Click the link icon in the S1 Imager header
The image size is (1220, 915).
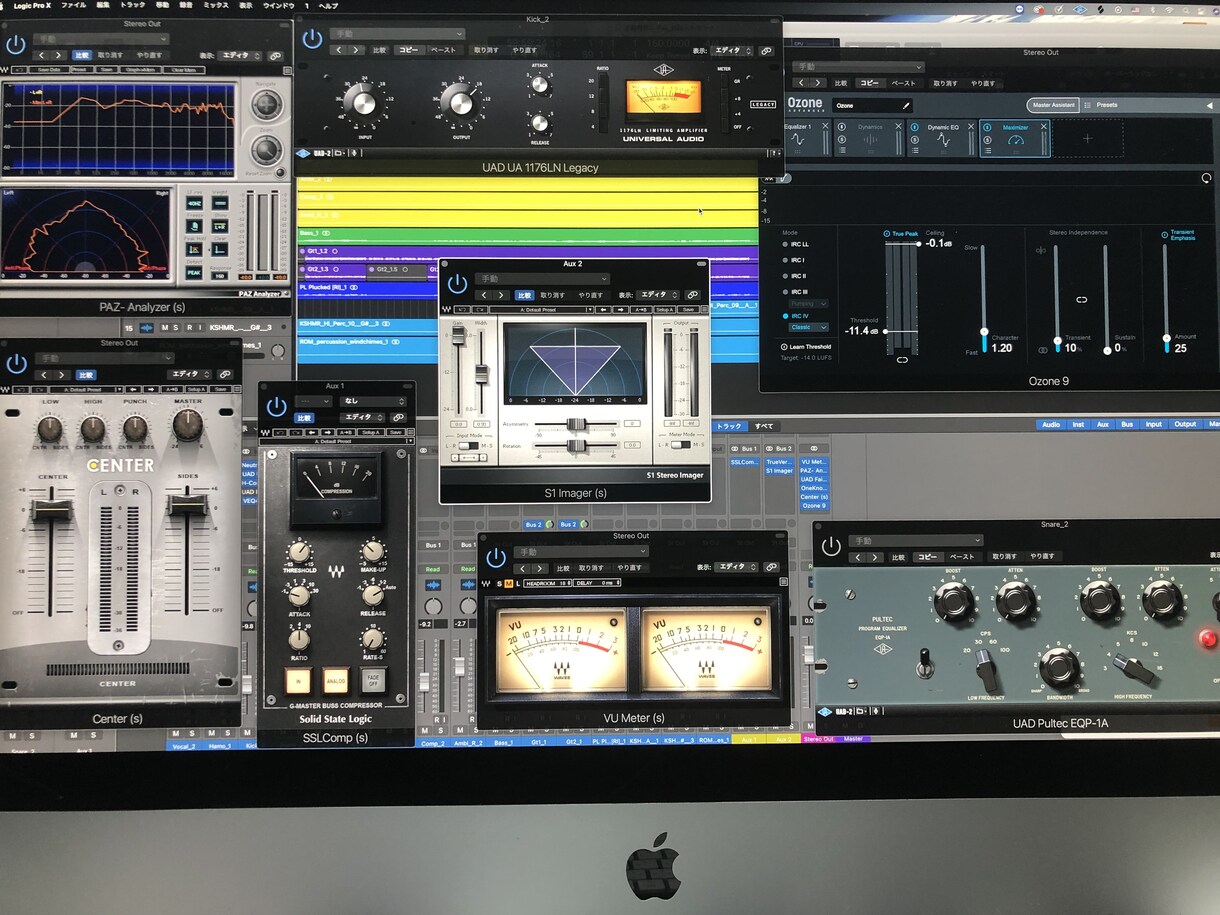[691, 295]
